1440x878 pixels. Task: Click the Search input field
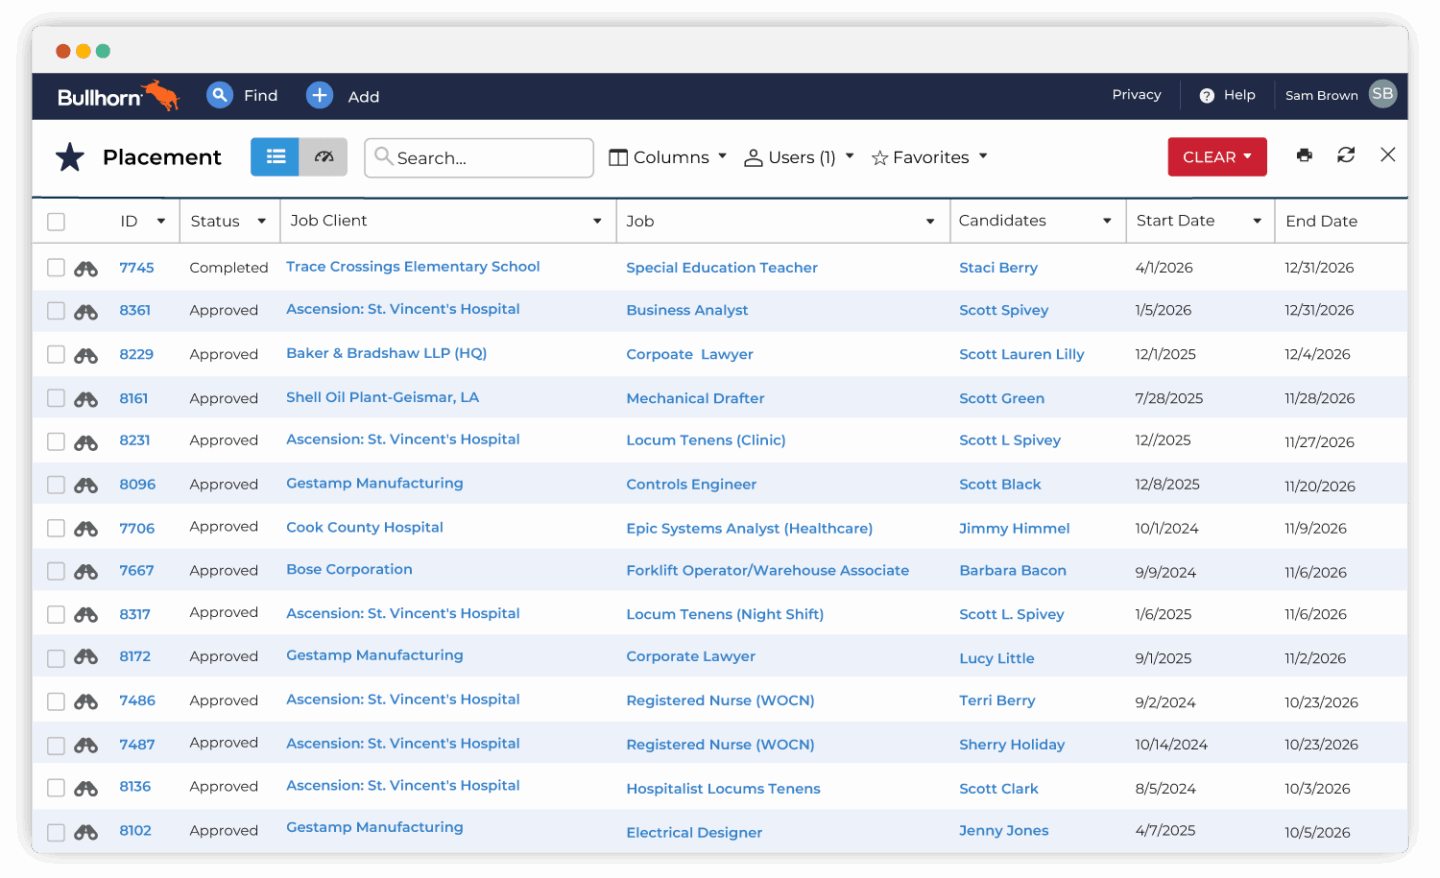479,157
